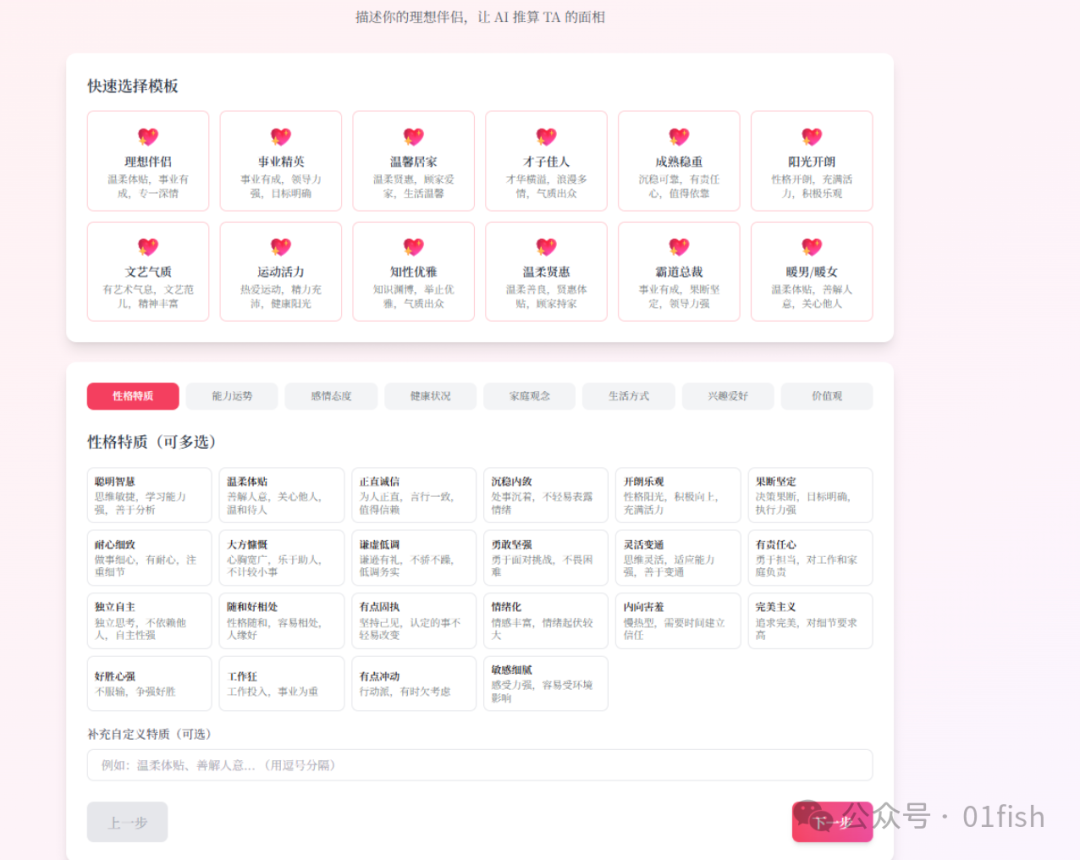Screen dimensions: 1080x860
Task: Open the 家庭观念 tab
Action: pyautogui.click(x=529, y=396)
